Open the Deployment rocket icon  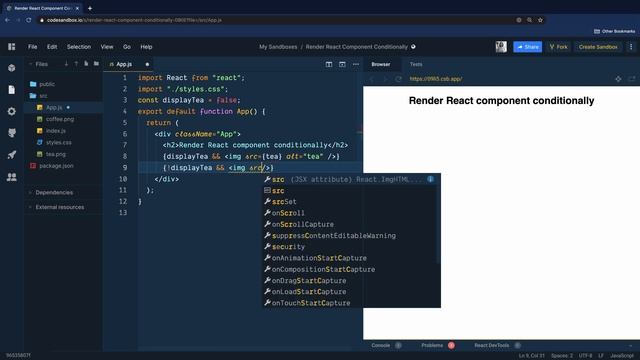[x=11, y=155]
